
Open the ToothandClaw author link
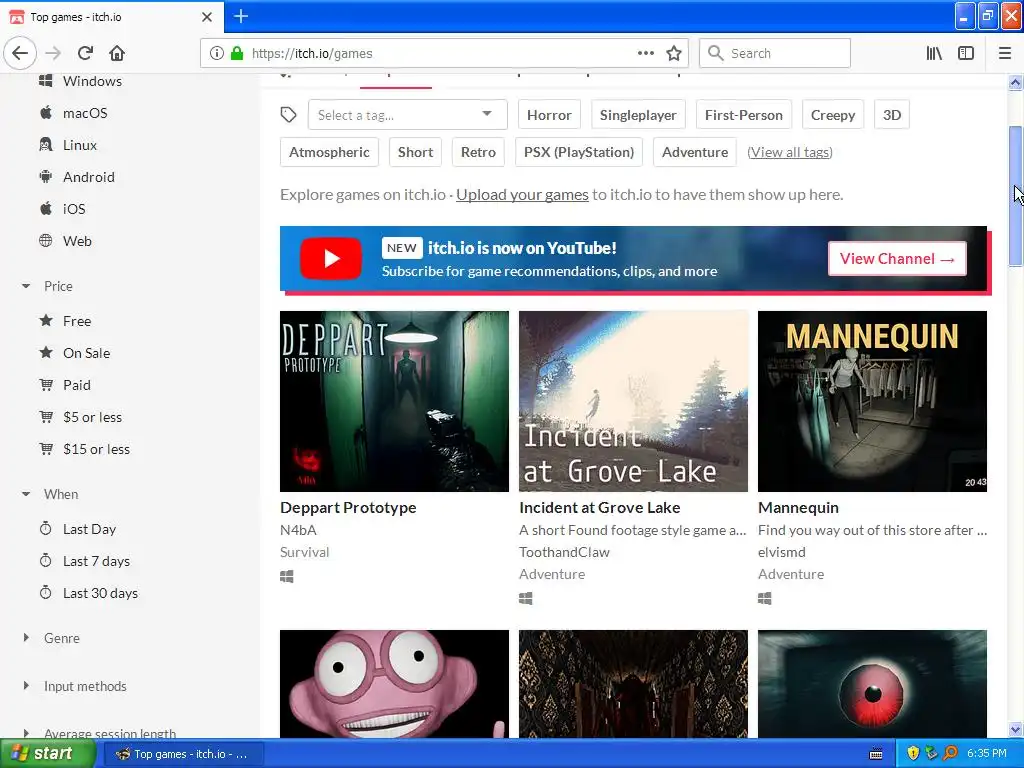[x=564, y=552]
